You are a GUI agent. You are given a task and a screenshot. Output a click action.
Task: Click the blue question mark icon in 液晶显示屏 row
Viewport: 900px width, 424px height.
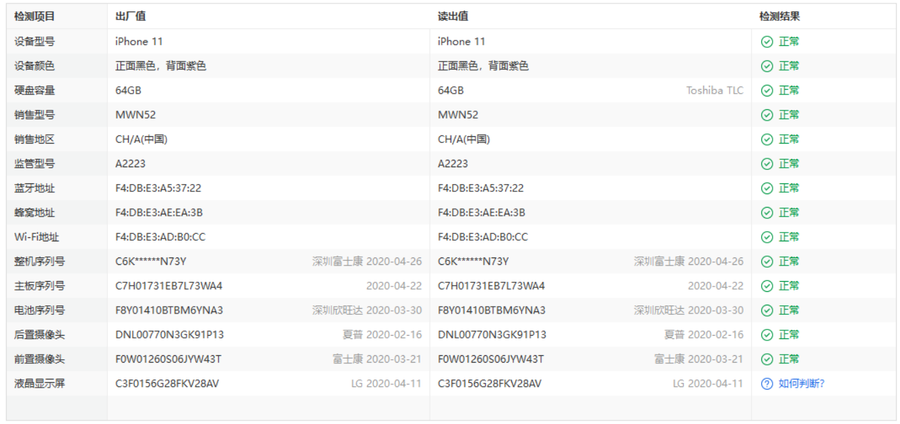click(767, 384)
